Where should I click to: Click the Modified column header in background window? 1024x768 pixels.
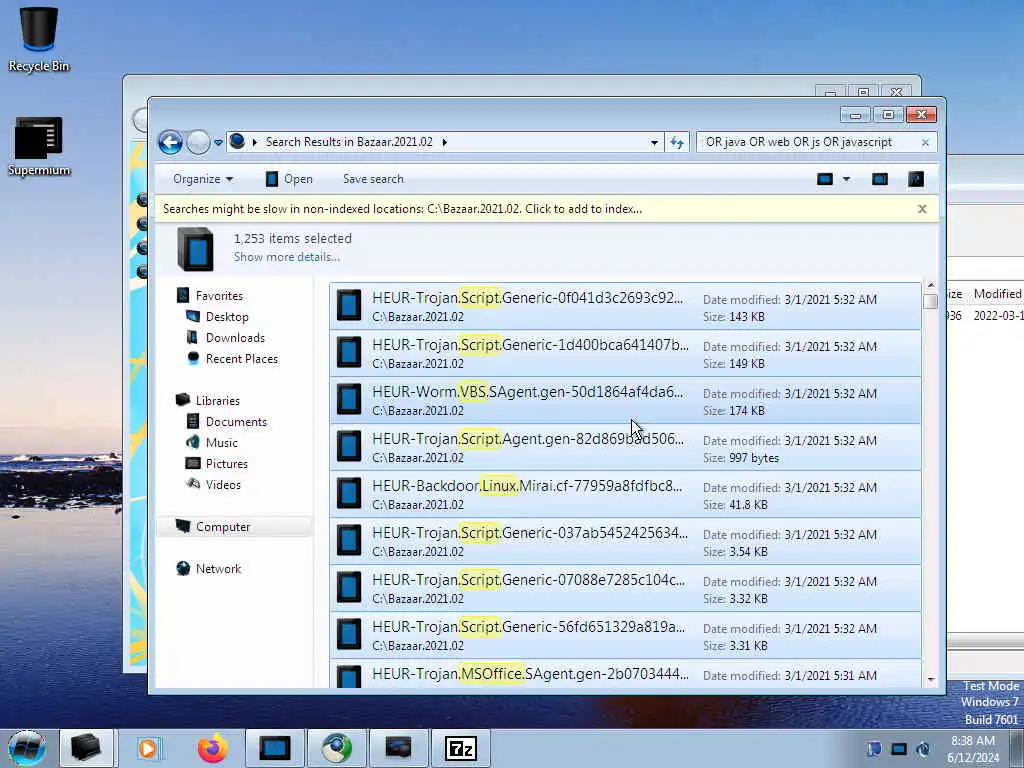pos(997,294)
